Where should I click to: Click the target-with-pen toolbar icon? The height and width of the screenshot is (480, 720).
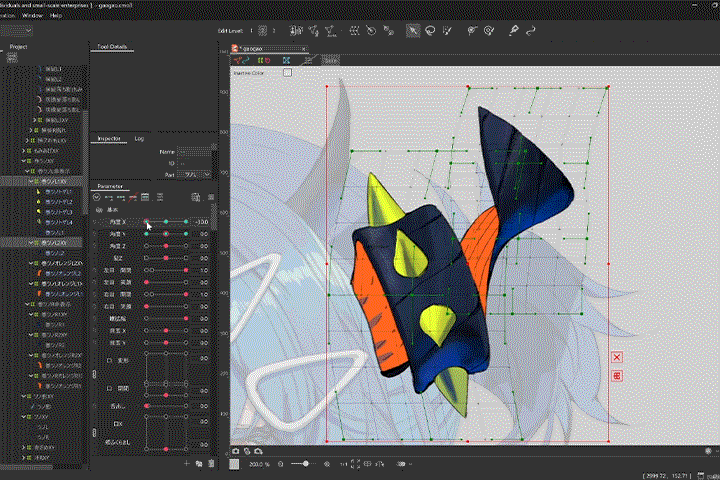click(472, 31)
